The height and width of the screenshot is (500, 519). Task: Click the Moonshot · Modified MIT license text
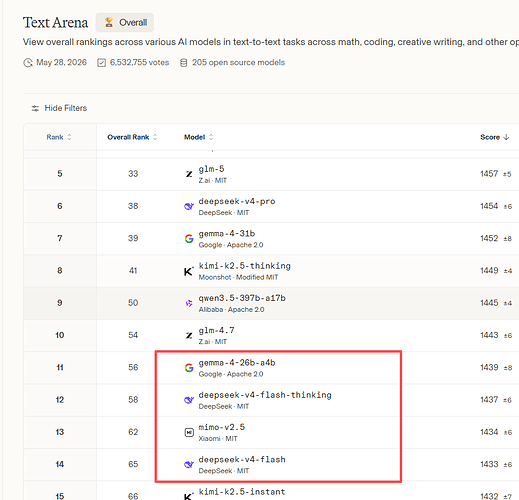pyautogui.click(x=238, y=277)
